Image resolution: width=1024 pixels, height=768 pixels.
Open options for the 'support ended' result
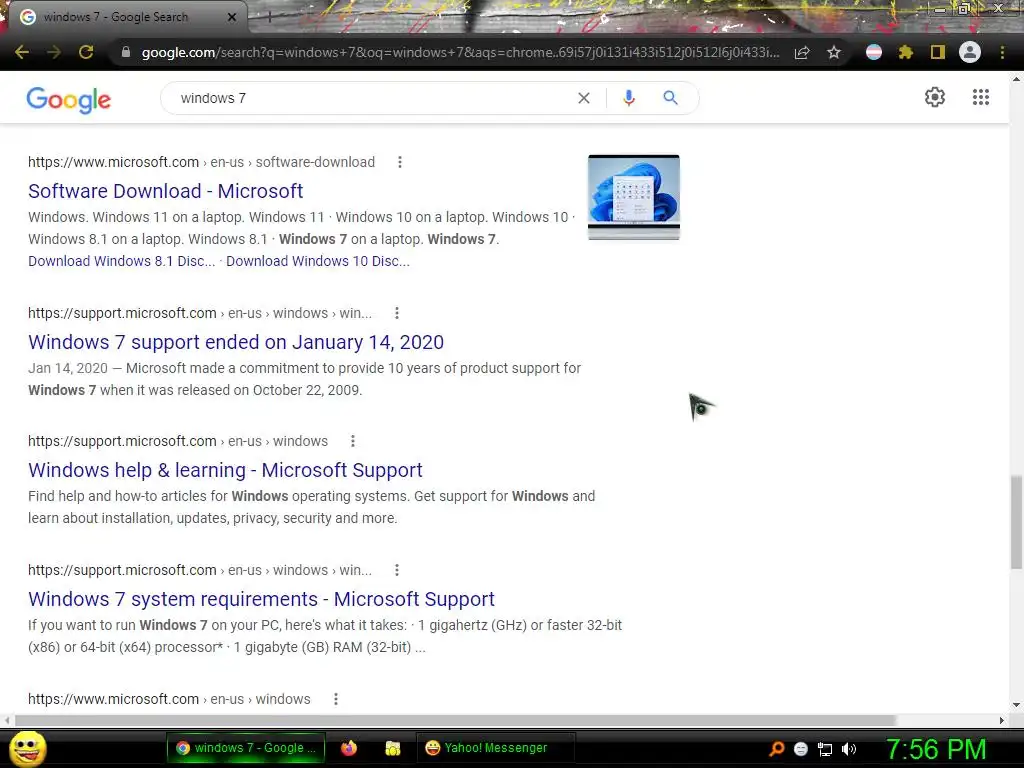coord(396,313)
